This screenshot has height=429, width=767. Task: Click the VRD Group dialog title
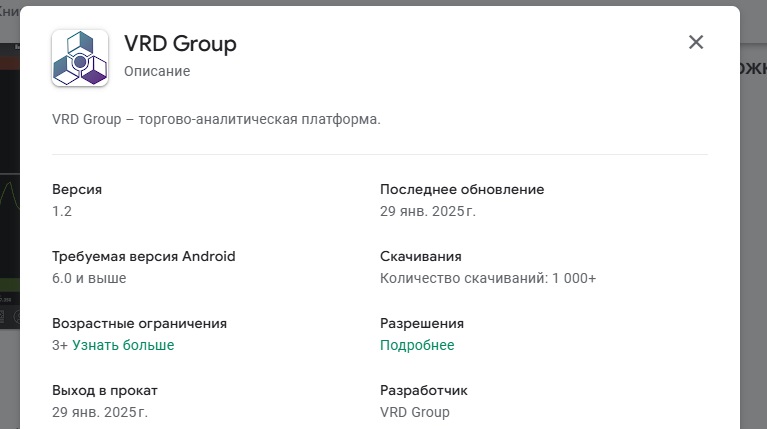[x=180, y=44]
